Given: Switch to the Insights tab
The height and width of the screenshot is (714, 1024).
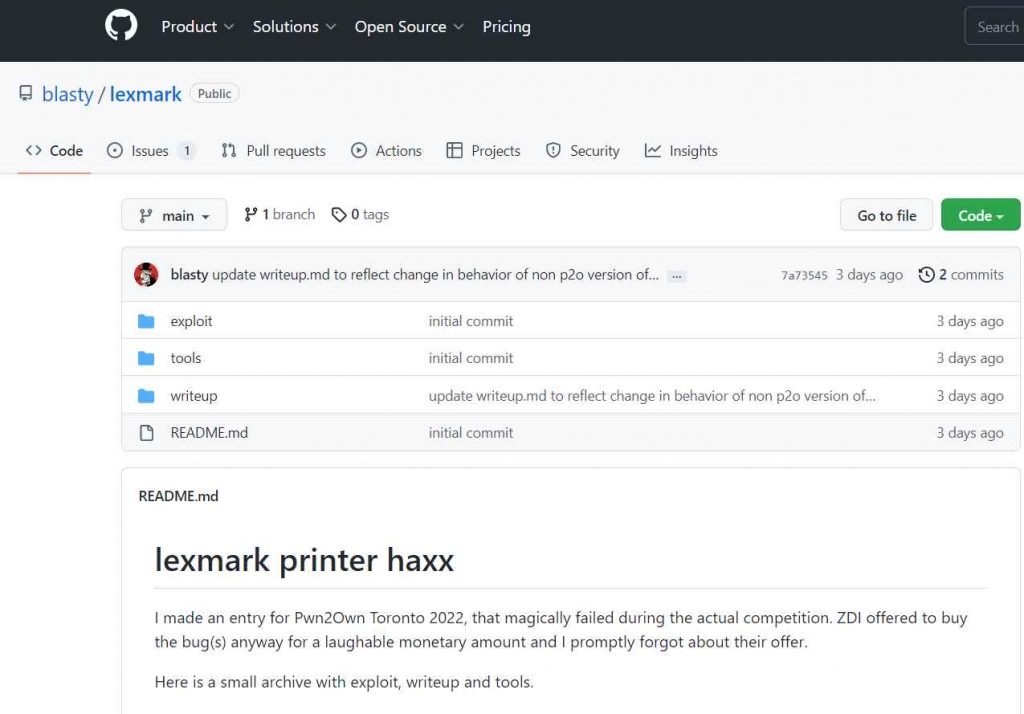Looking at the screenshot, I should coord(681,151).
